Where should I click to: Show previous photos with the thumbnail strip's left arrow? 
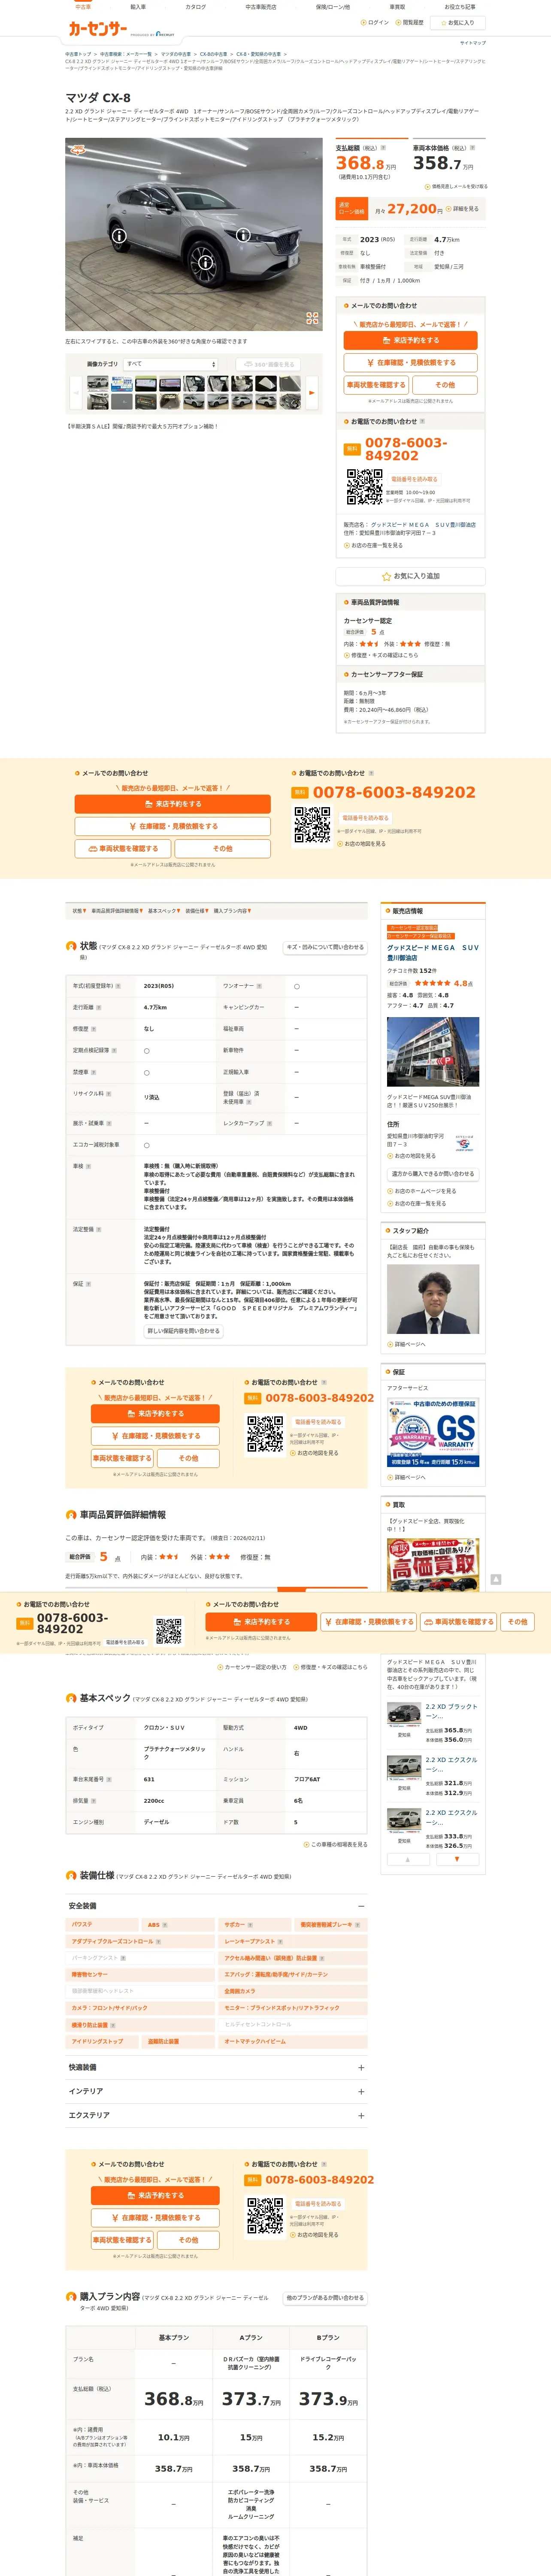click(x=75, y=392)
